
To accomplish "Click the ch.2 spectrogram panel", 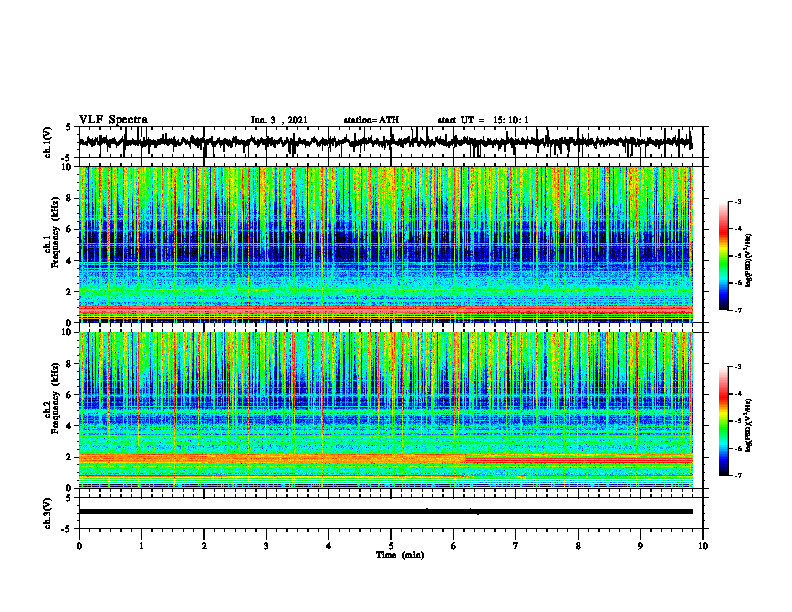I will [386, 410].
